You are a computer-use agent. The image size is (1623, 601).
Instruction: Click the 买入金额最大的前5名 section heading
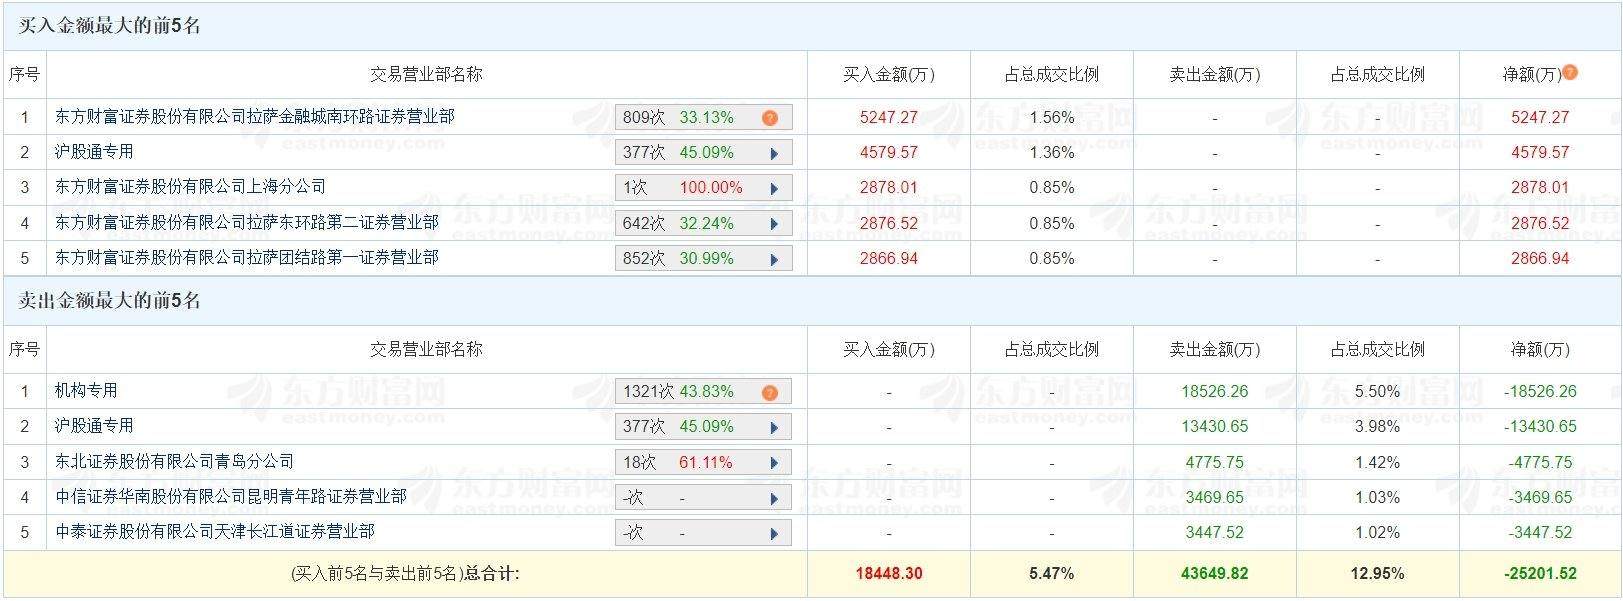(x=109, y=26)
